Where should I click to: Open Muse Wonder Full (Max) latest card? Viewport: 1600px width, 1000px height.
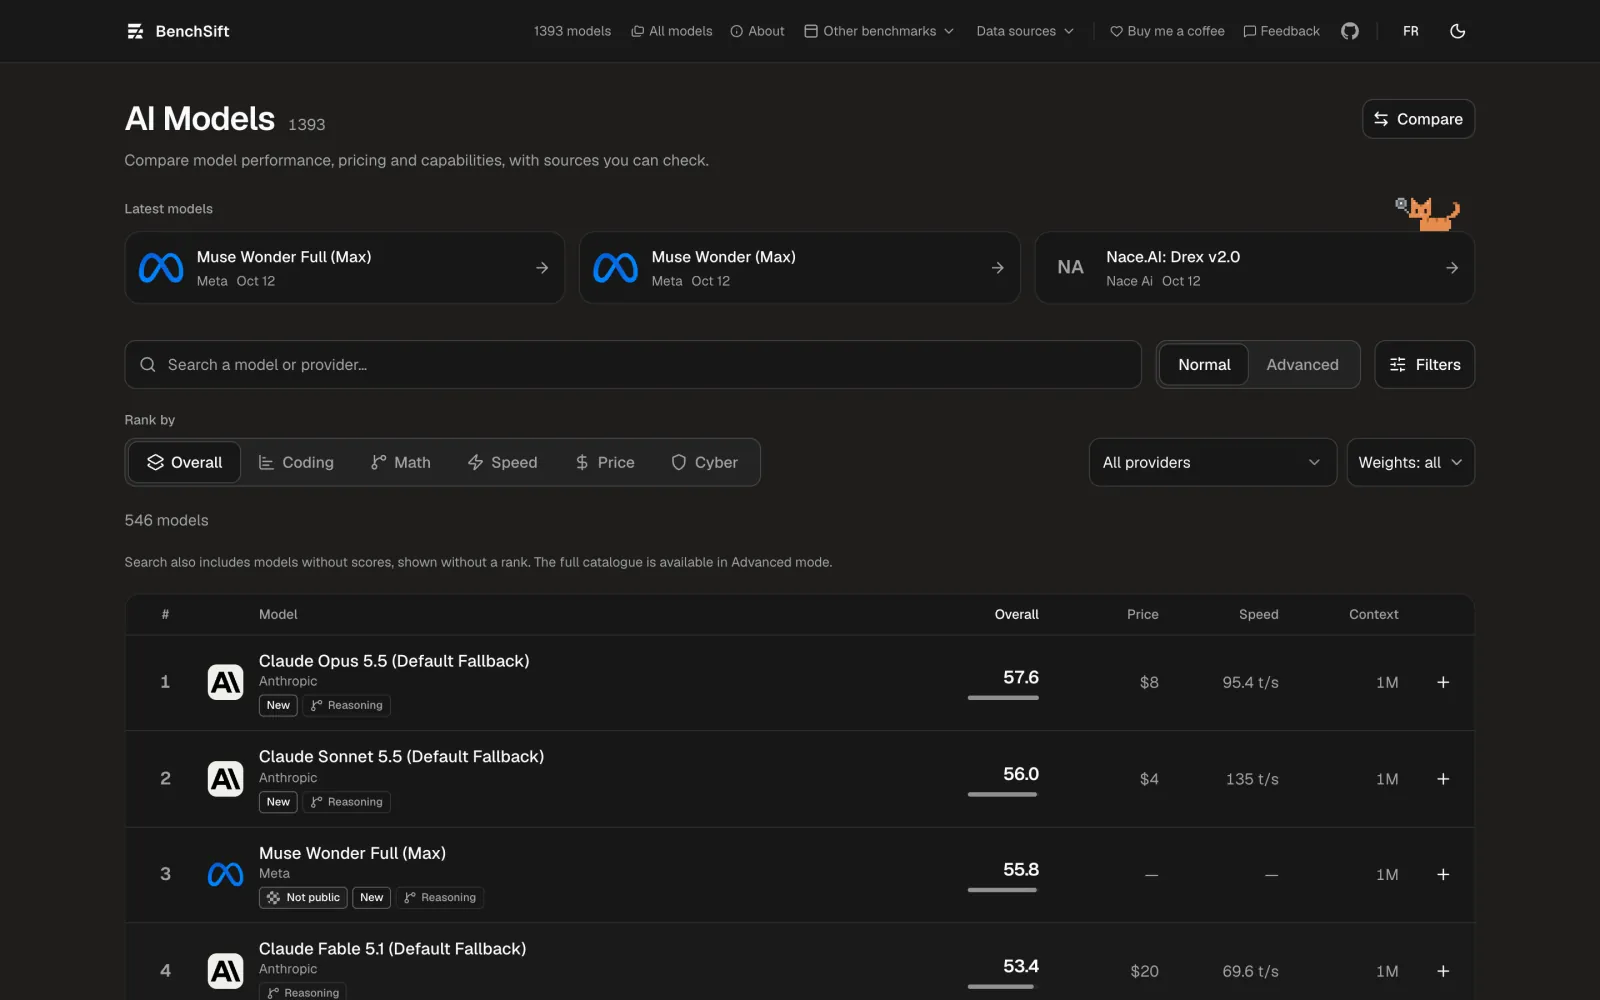(x=345, y=268)
